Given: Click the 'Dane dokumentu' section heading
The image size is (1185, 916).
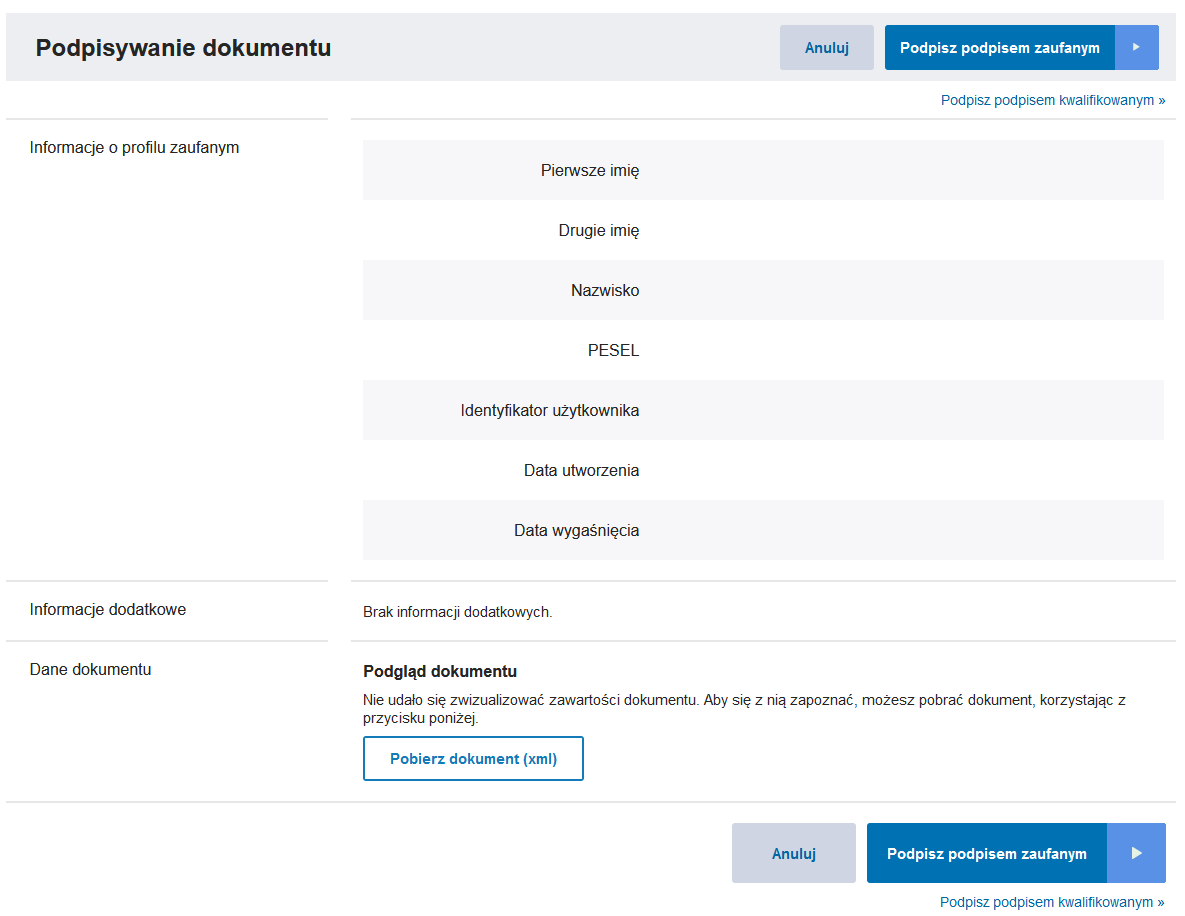Looking at the screenshot, I should point(90,669).
